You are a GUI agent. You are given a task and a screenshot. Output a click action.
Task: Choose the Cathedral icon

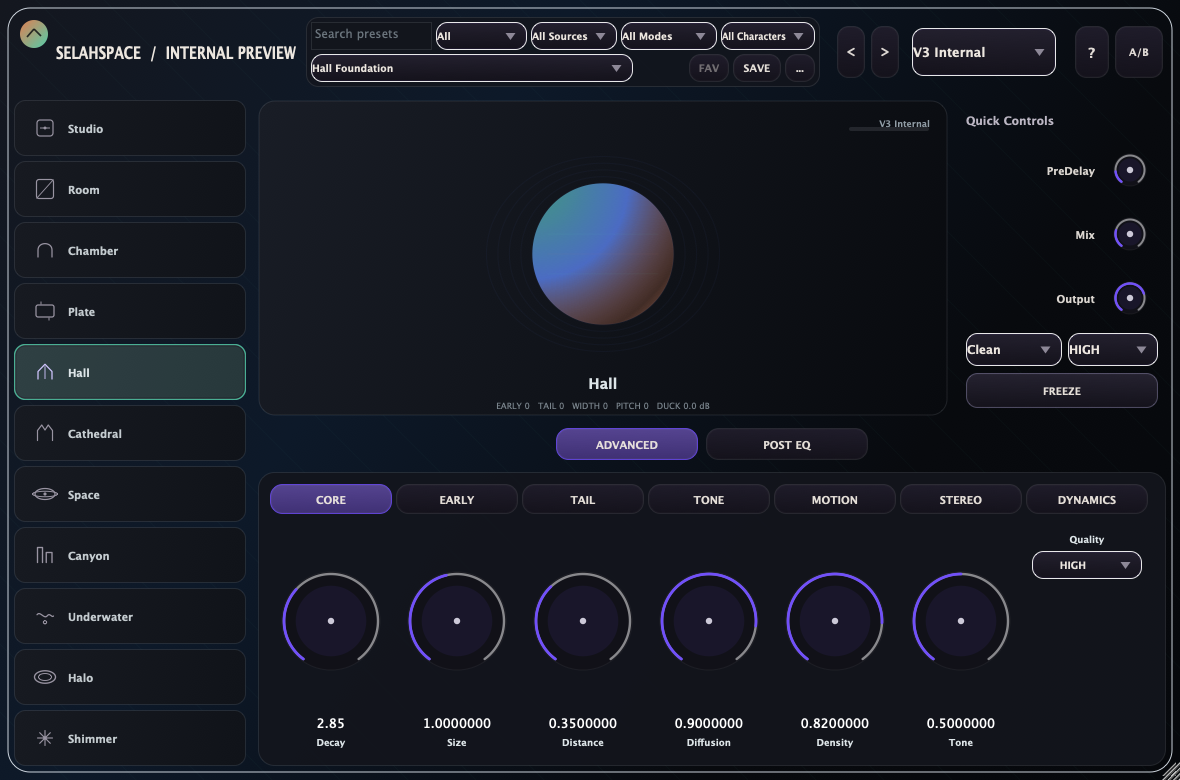[45, 434]
